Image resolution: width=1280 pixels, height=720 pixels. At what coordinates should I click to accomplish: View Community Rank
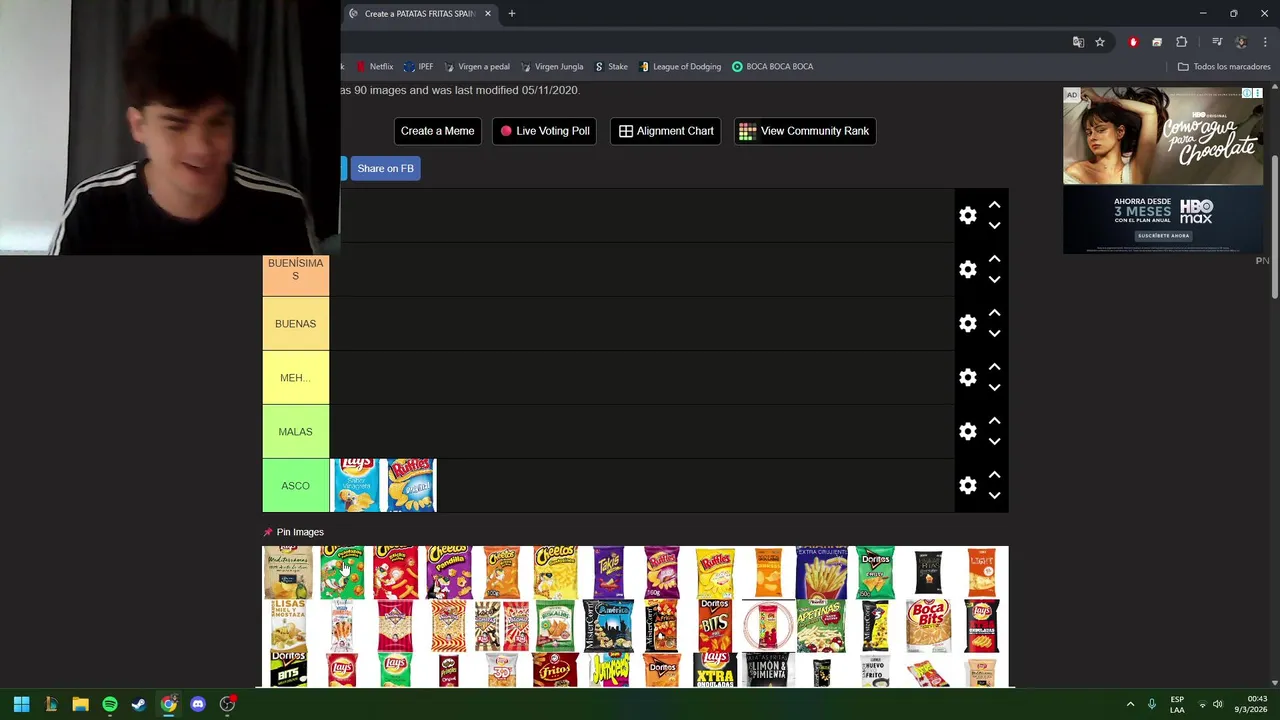[805, 131]
